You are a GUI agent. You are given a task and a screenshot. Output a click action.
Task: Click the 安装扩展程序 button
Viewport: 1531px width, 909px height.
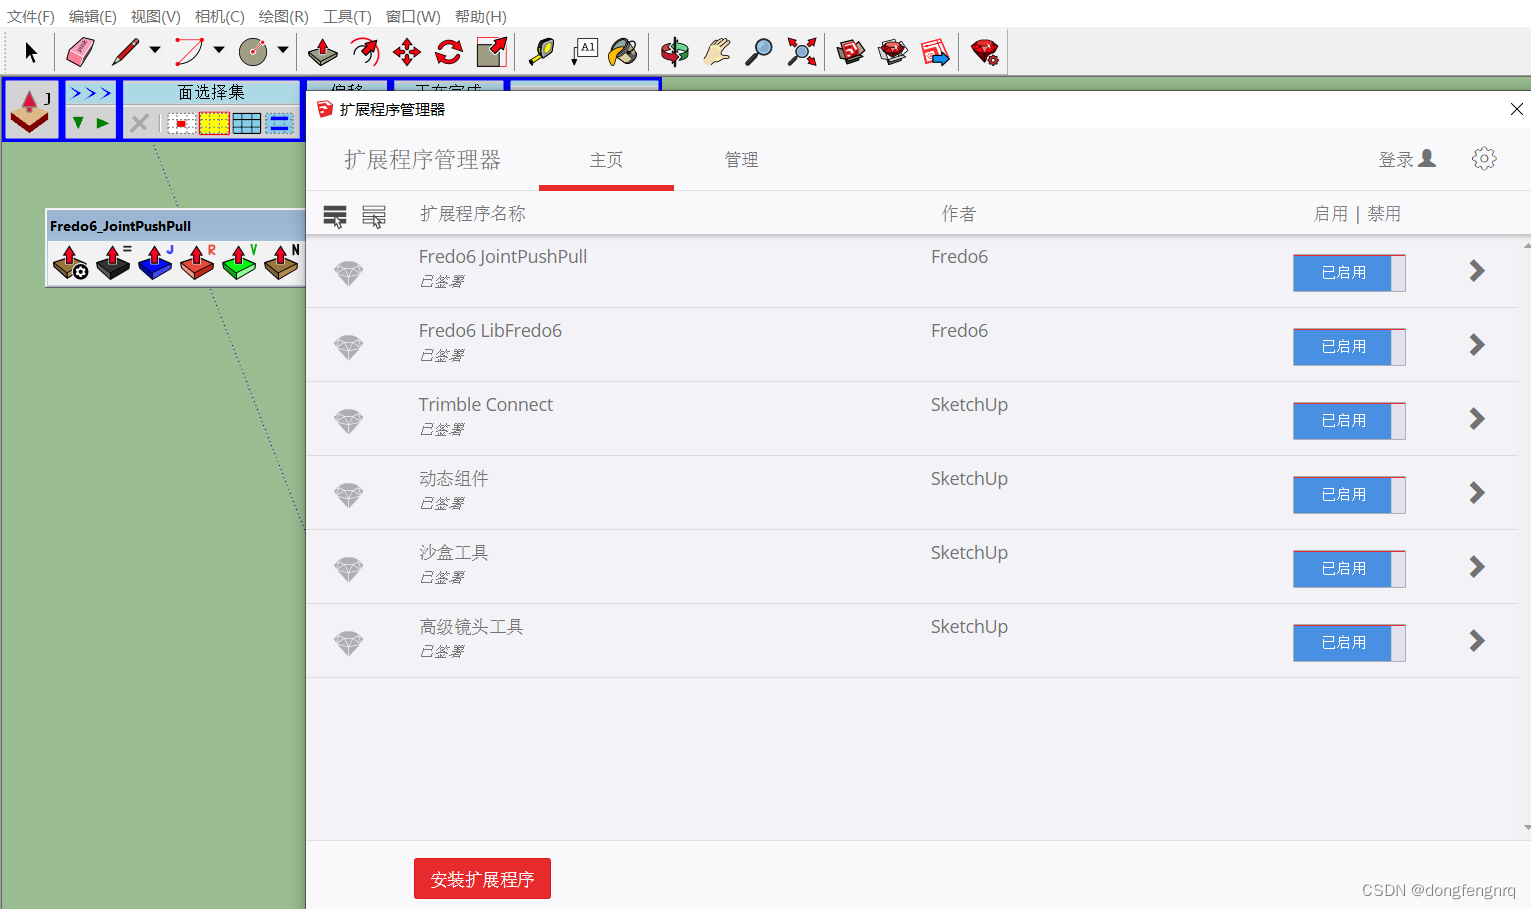[482, 879]
